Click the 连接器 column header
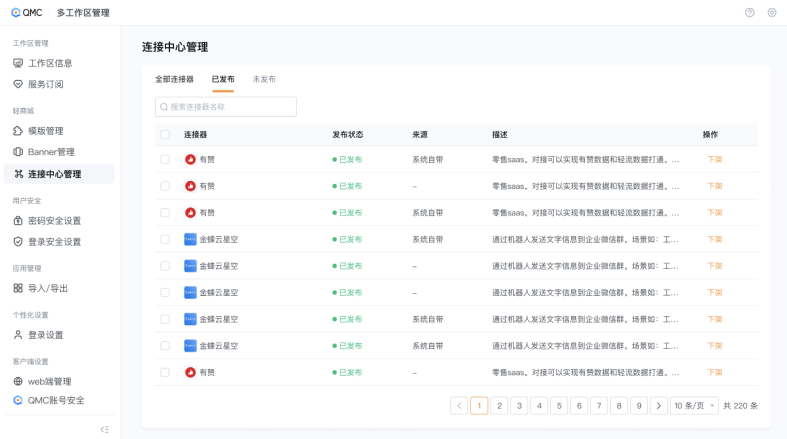The width and height of the screenshot is (787, 439). pyautogui.click(x=195, y=134)
